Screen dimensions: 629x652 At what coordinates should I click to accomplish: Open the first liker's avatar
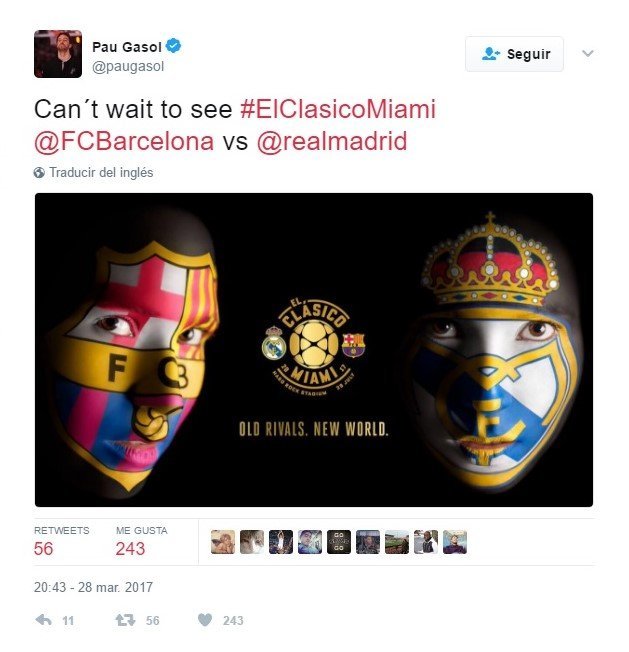point(223,542)
